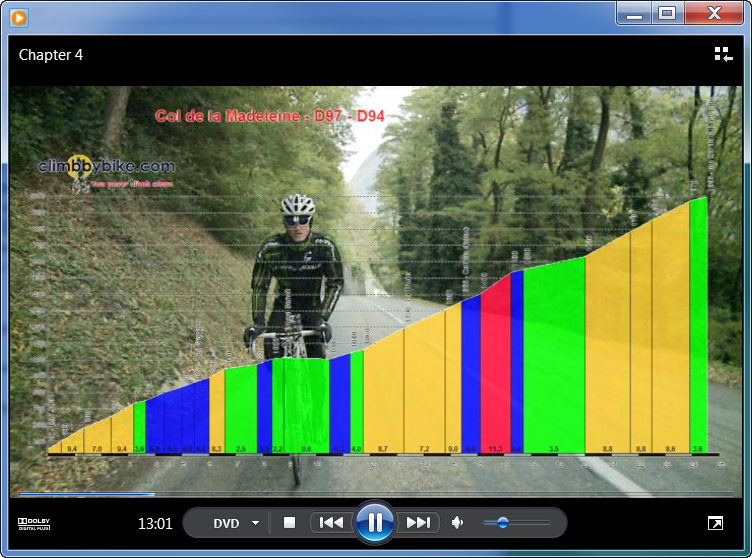This screenshot has width=752, height=558.
Task: Click the Windows Media Player title icon
Action: (x=19, y=18)
